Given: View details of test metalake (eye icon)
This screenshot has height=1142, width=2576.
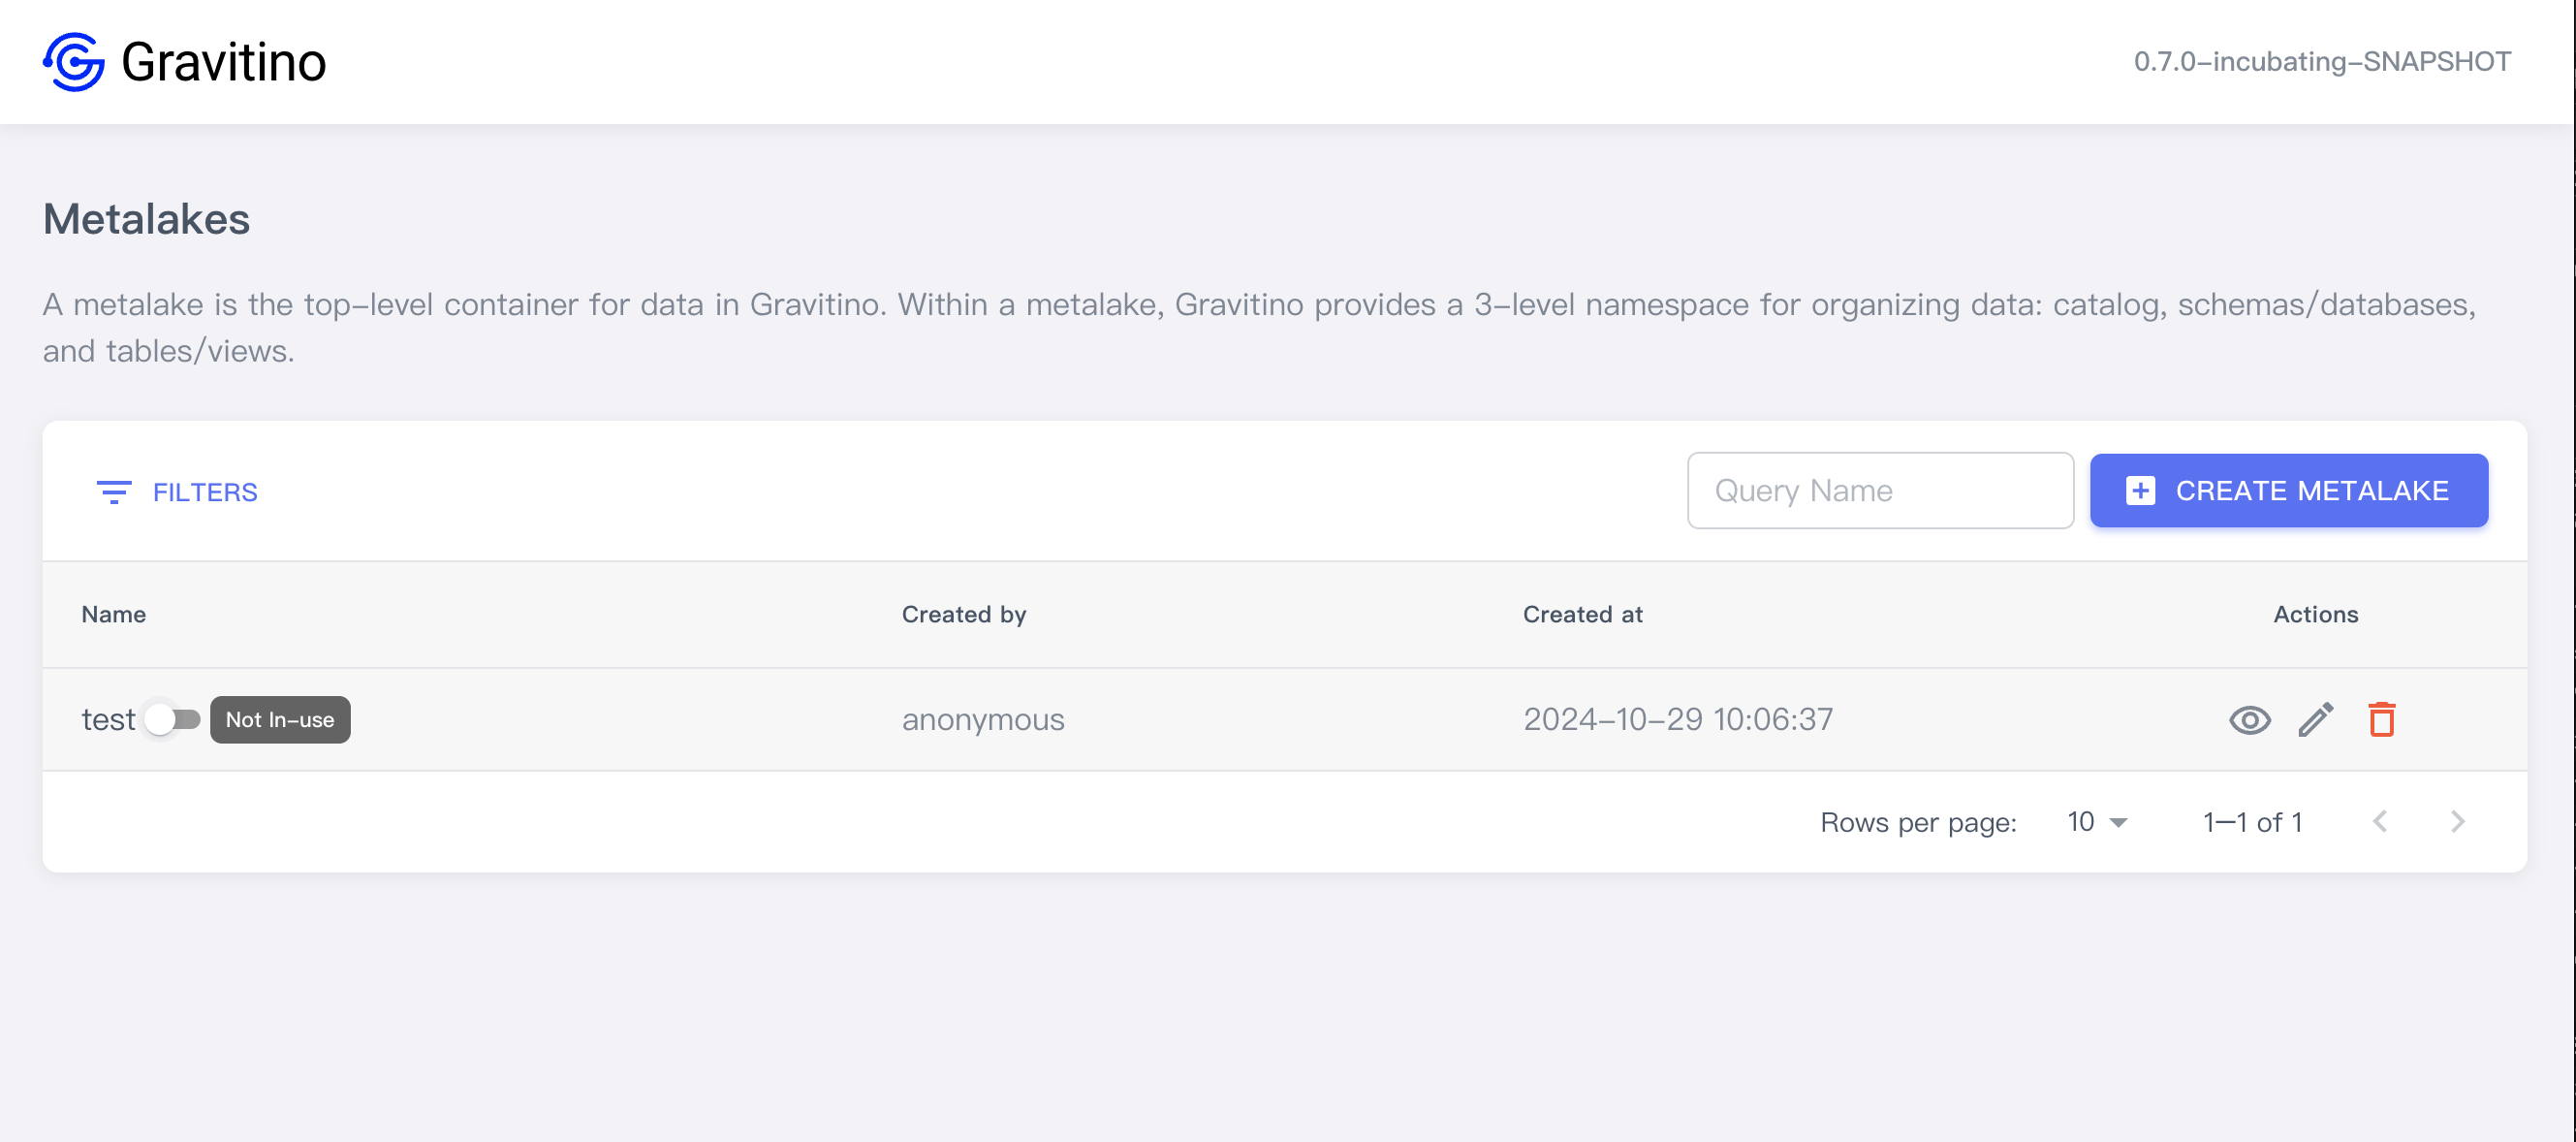Looking at the screenshot, I should [x=2249, y=719].
